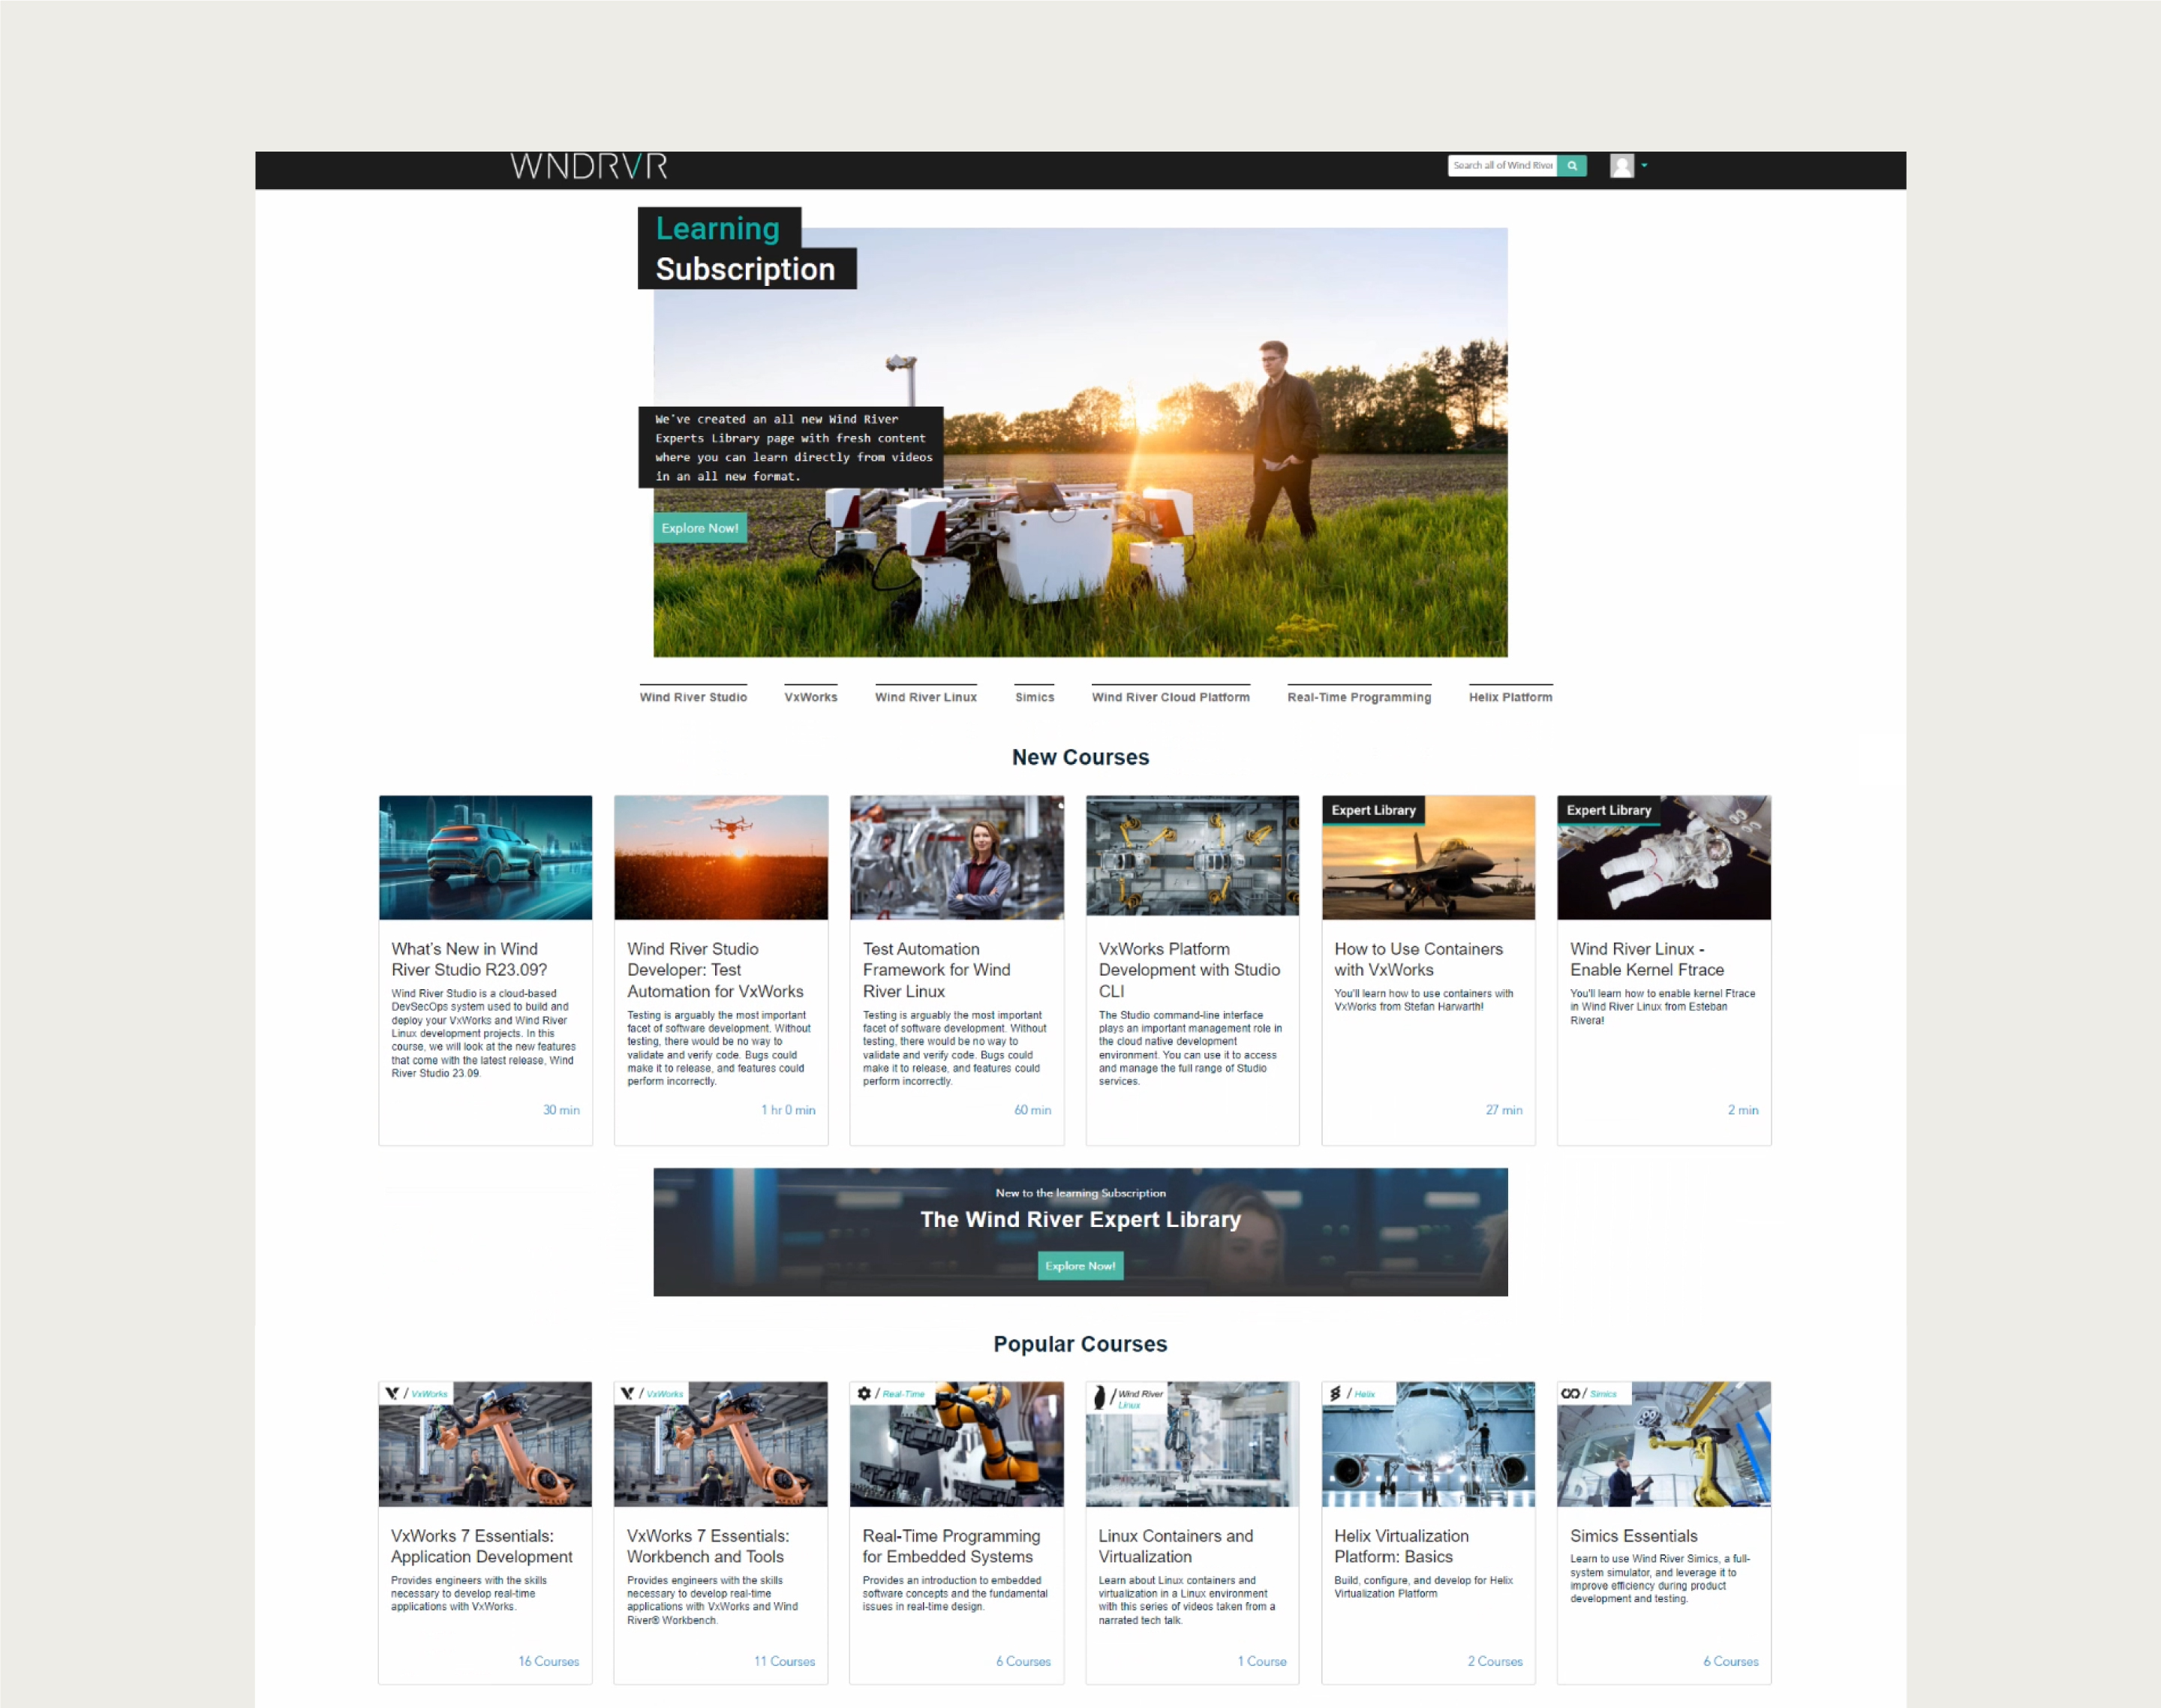Select the Wind River Studio tab
2161x1708 pixels.
click(x=693, y=697)
